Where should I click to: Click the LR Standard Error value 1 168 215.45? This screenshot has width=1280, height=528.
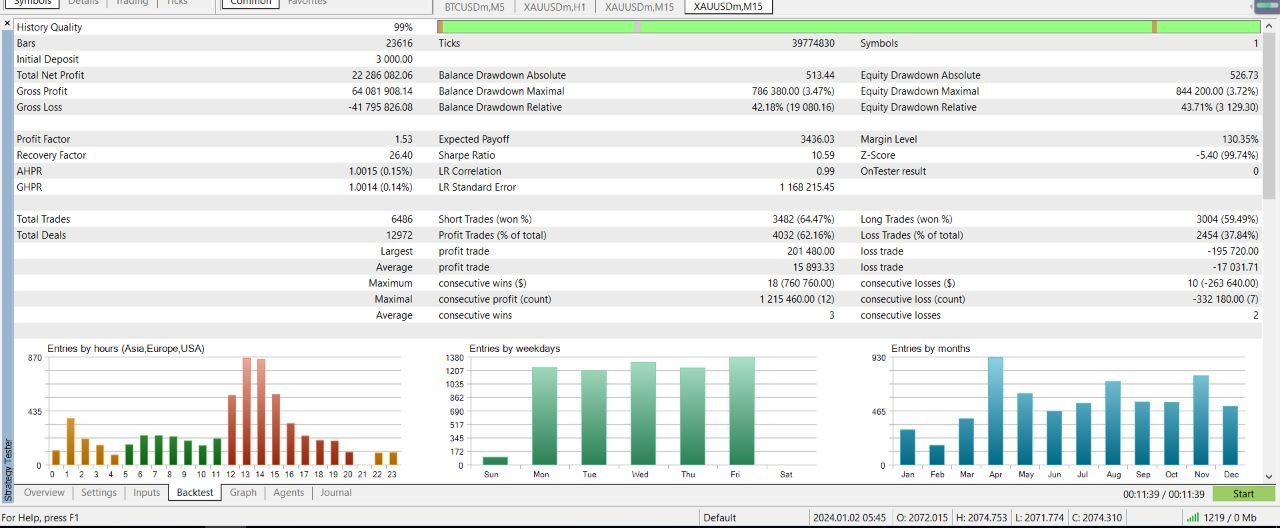pyautogui.click(x=807, y=187)
